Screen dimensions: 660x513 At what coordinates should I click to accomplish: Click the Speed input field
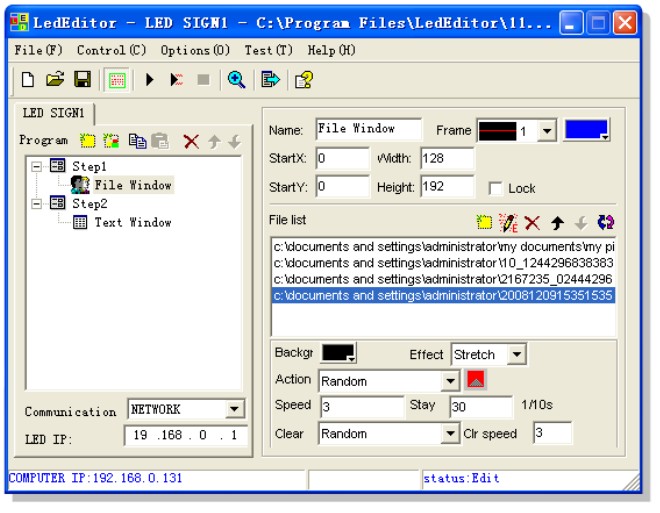point(362,407)
